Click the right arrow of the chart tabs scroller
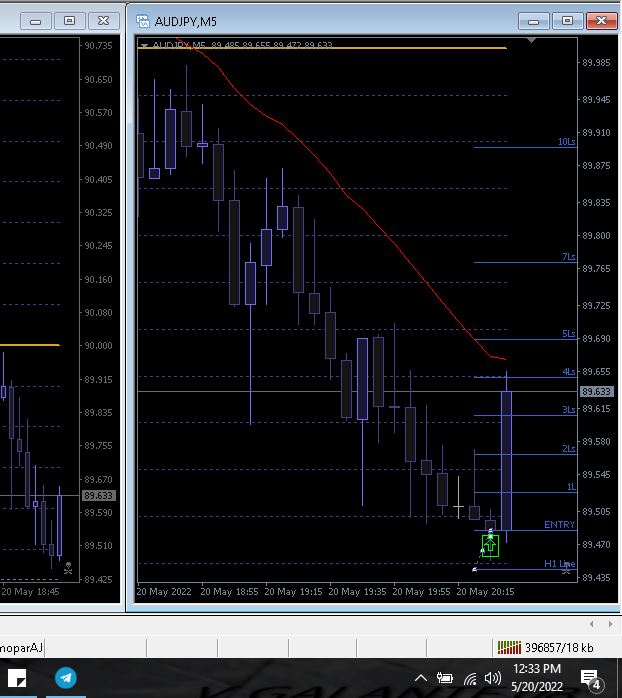 610,624
